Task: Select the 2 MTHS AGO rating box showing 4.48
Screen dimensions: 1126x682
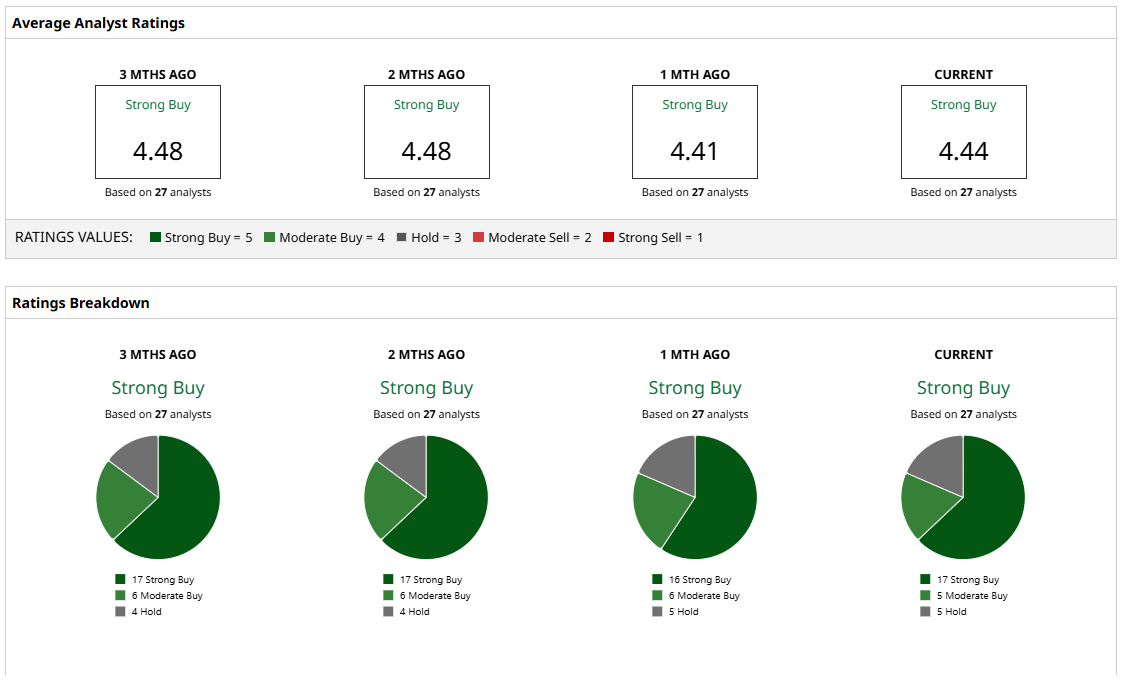Action: [x=427, y=132]
